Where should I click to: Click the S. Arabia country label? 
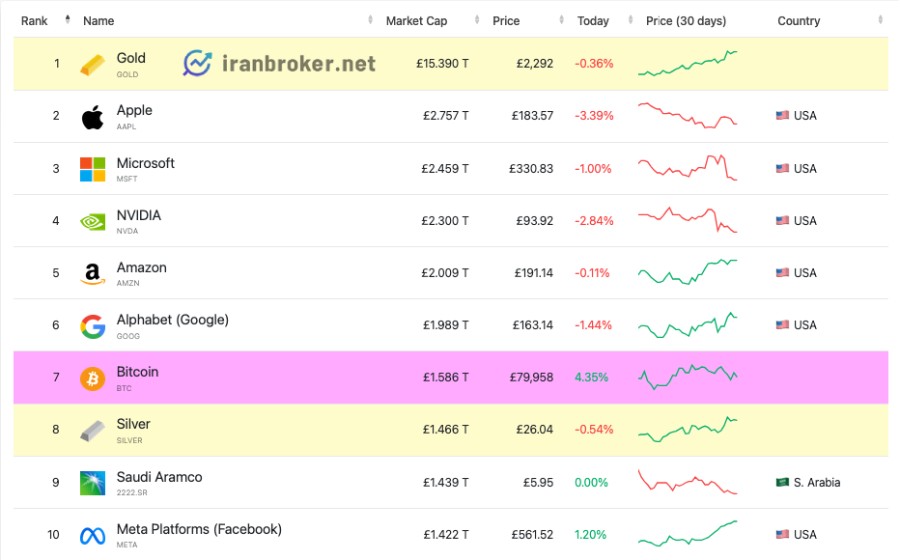[817, 483]
